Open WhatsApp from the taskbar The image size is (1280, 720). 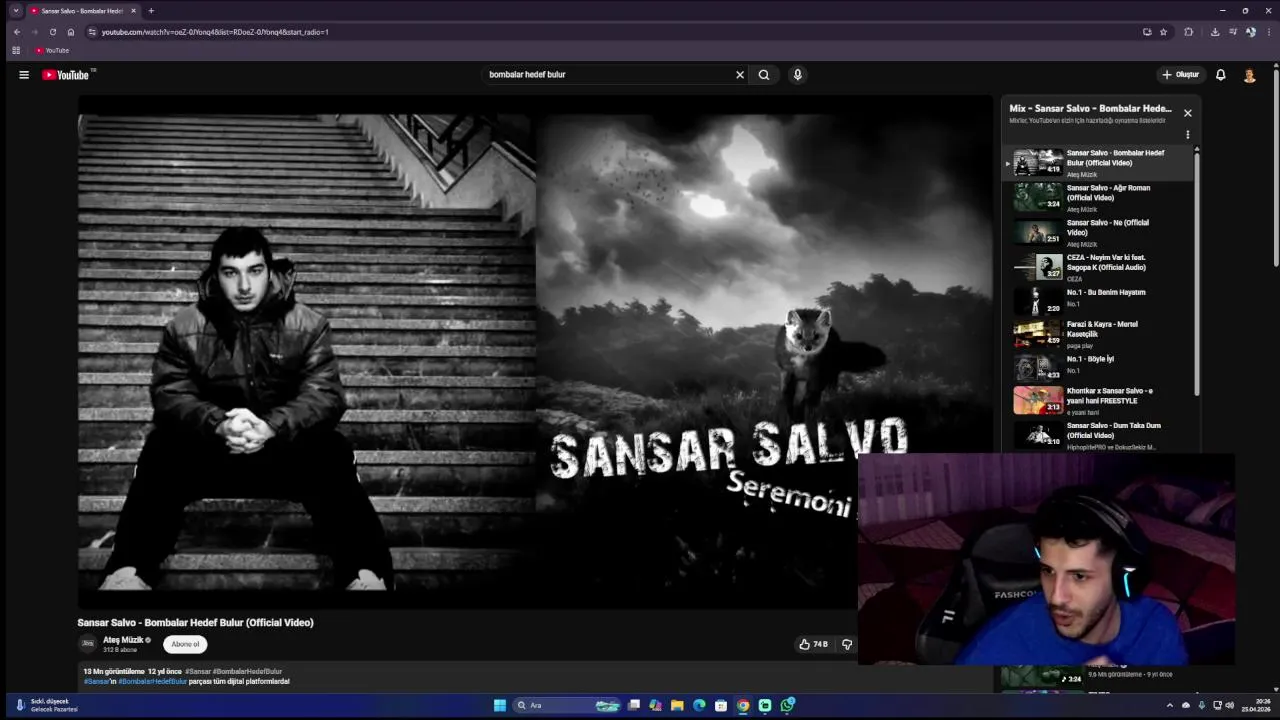click(787, 705)
